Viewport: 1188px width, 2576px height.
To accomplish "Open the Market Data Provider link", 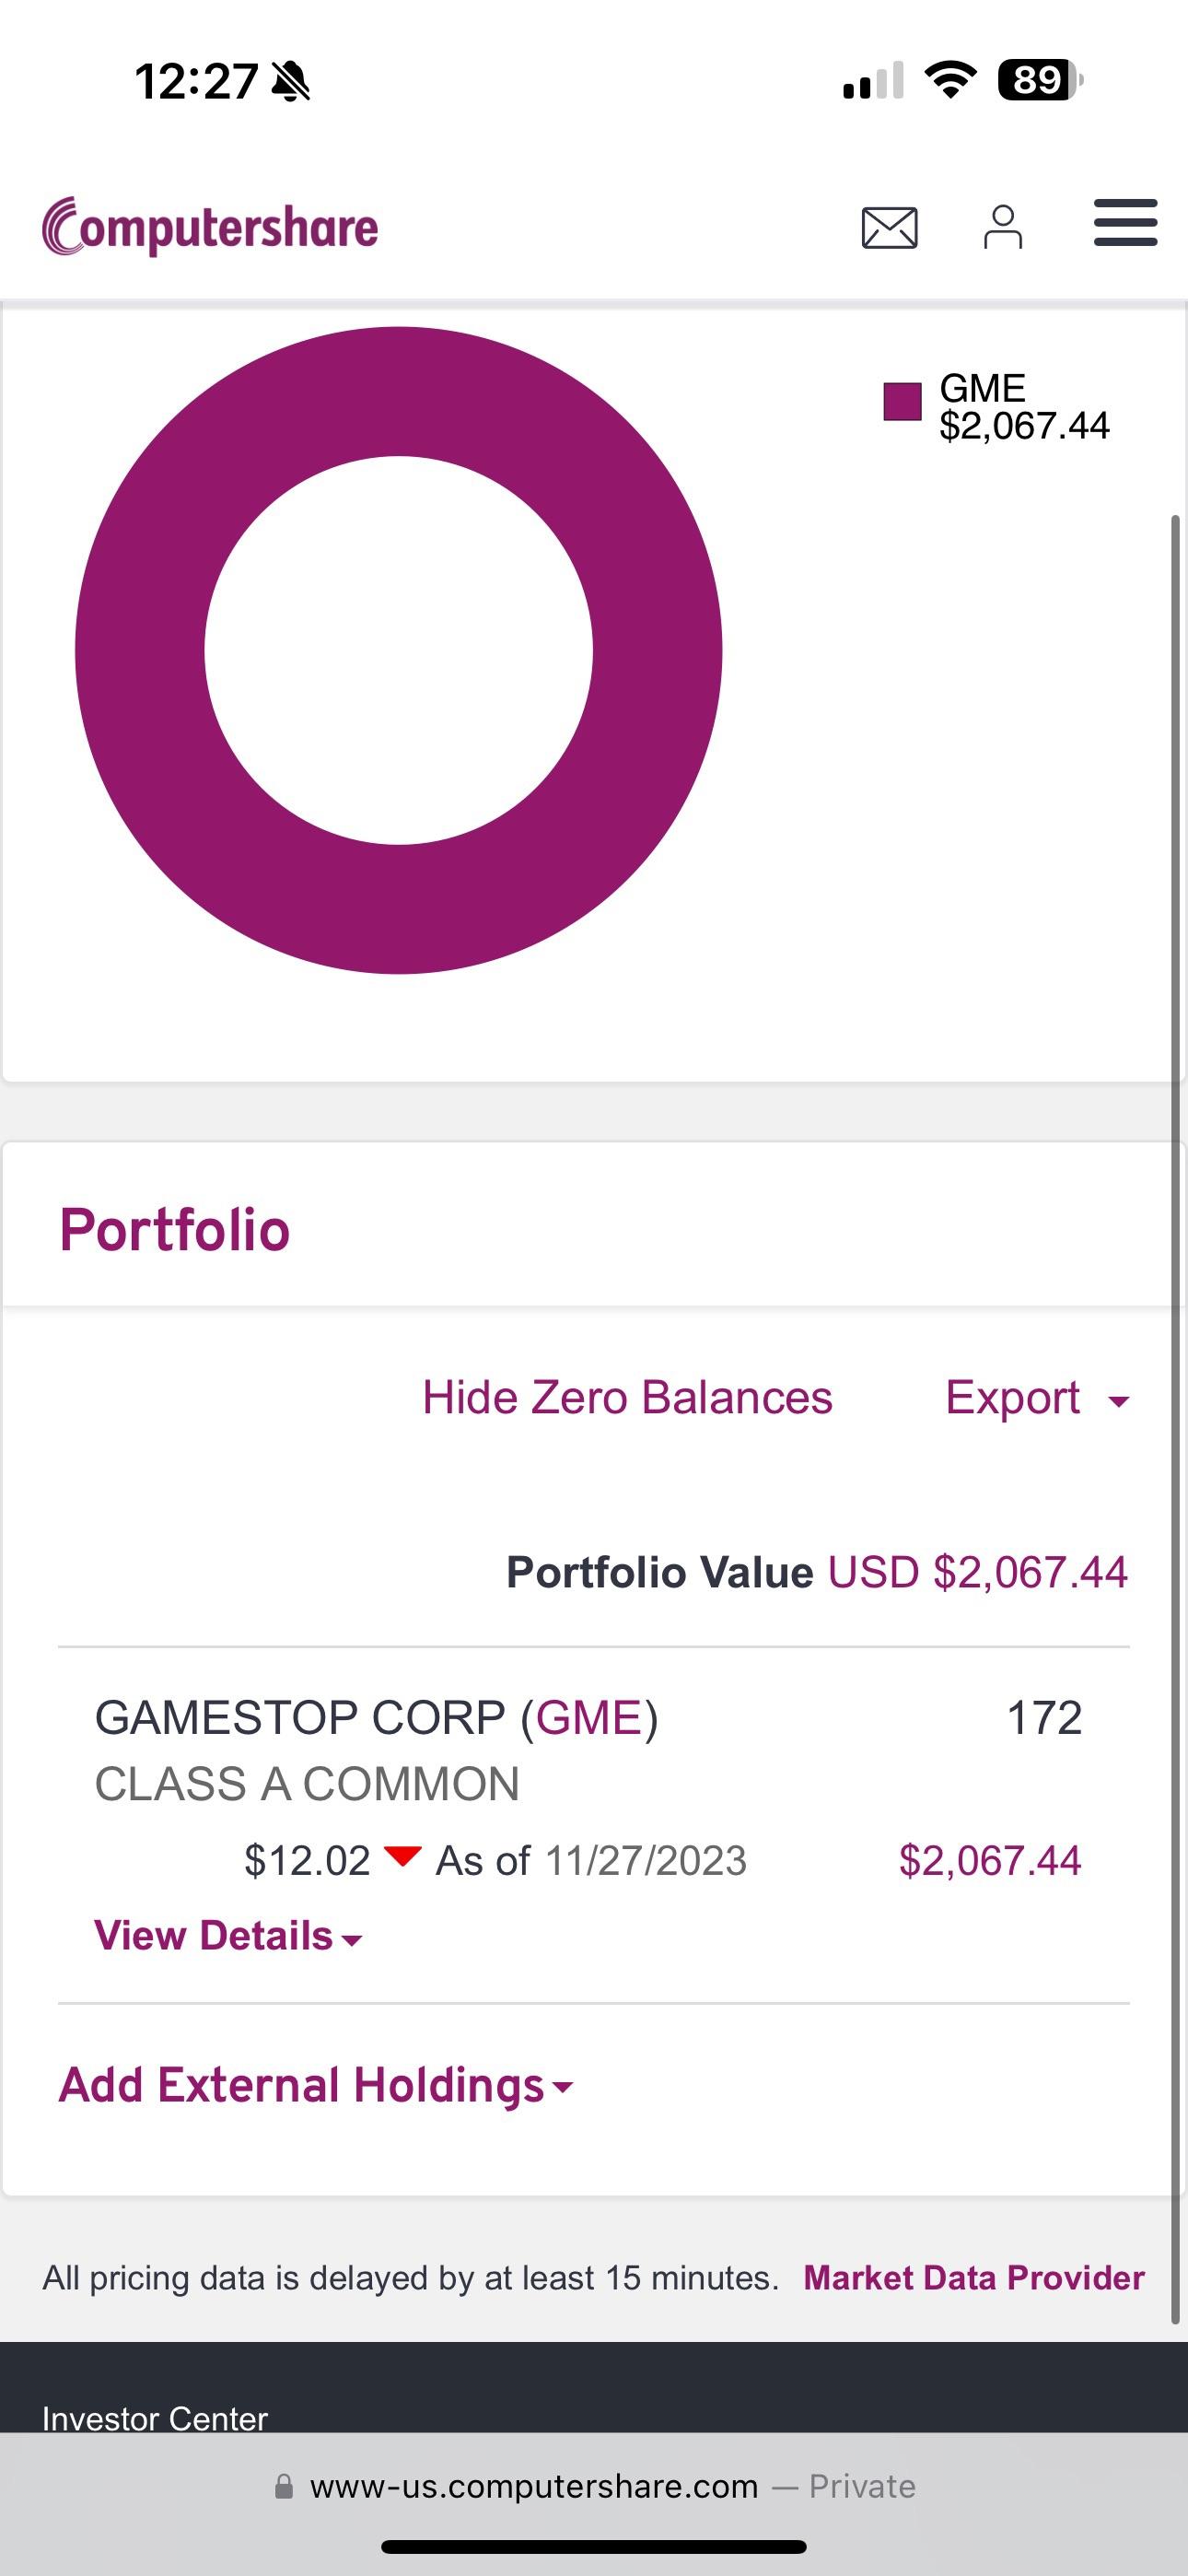I will click(973, 2278).
